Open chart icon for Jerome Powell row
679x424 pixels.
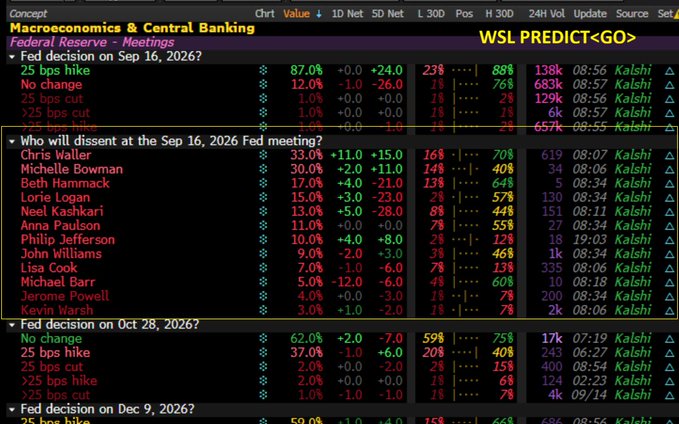(x=263, y=296)
